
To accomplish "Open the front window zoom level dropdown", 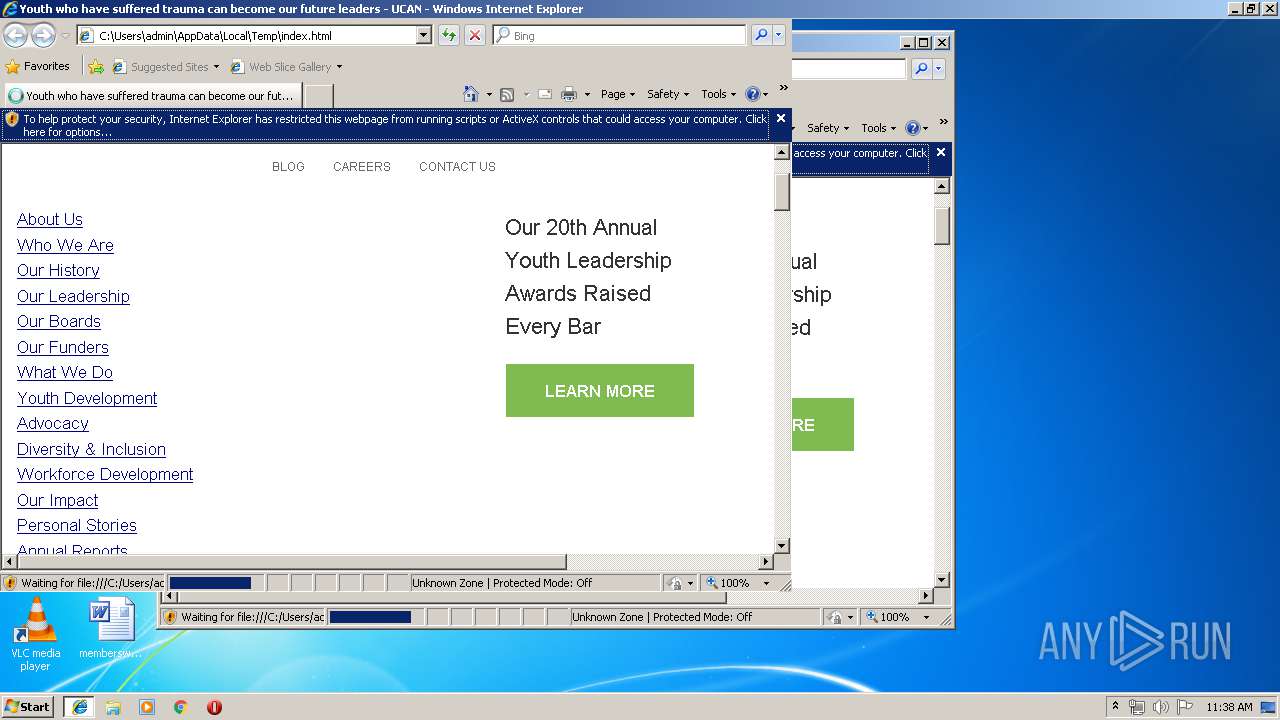I will click(x=767, y=583).
